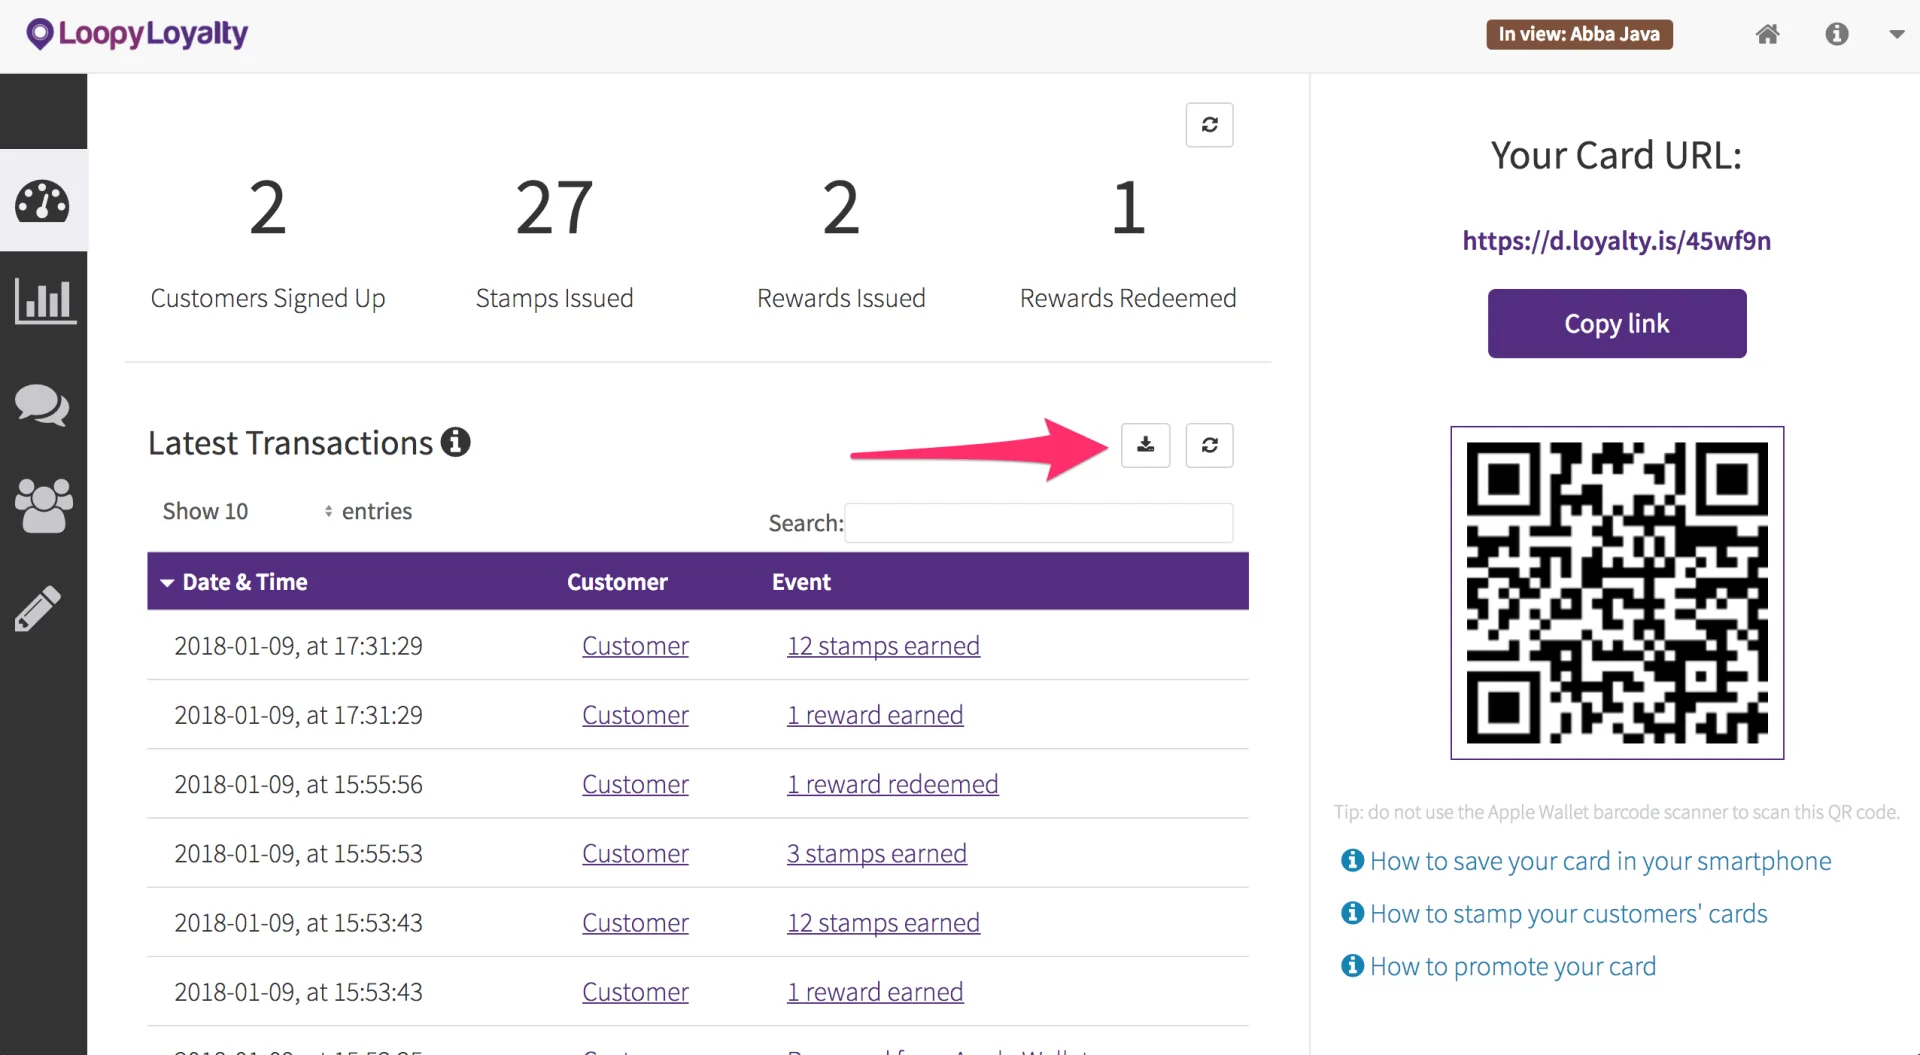Open the dashboard gauge icon in sidebar
Image resolution: width=1920 pixels, height=1055 pixels.
42,201
